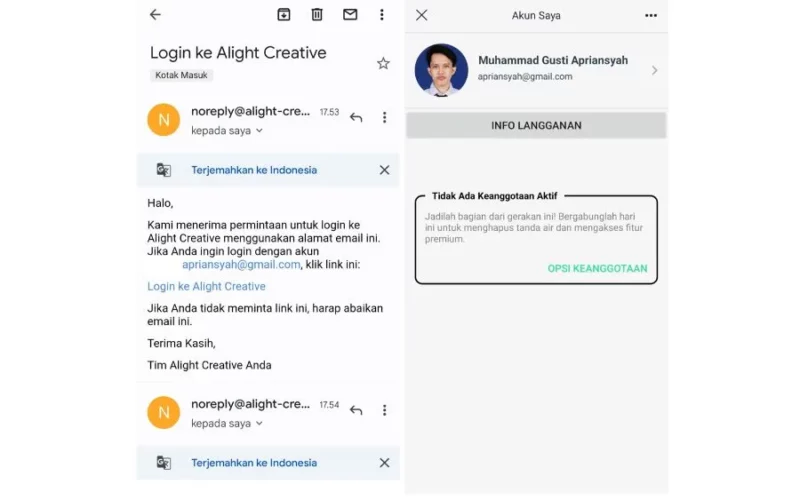This screenshot has width=800, height=500.
Task: Reply to the 17.53 message
Action: [356, 118]
